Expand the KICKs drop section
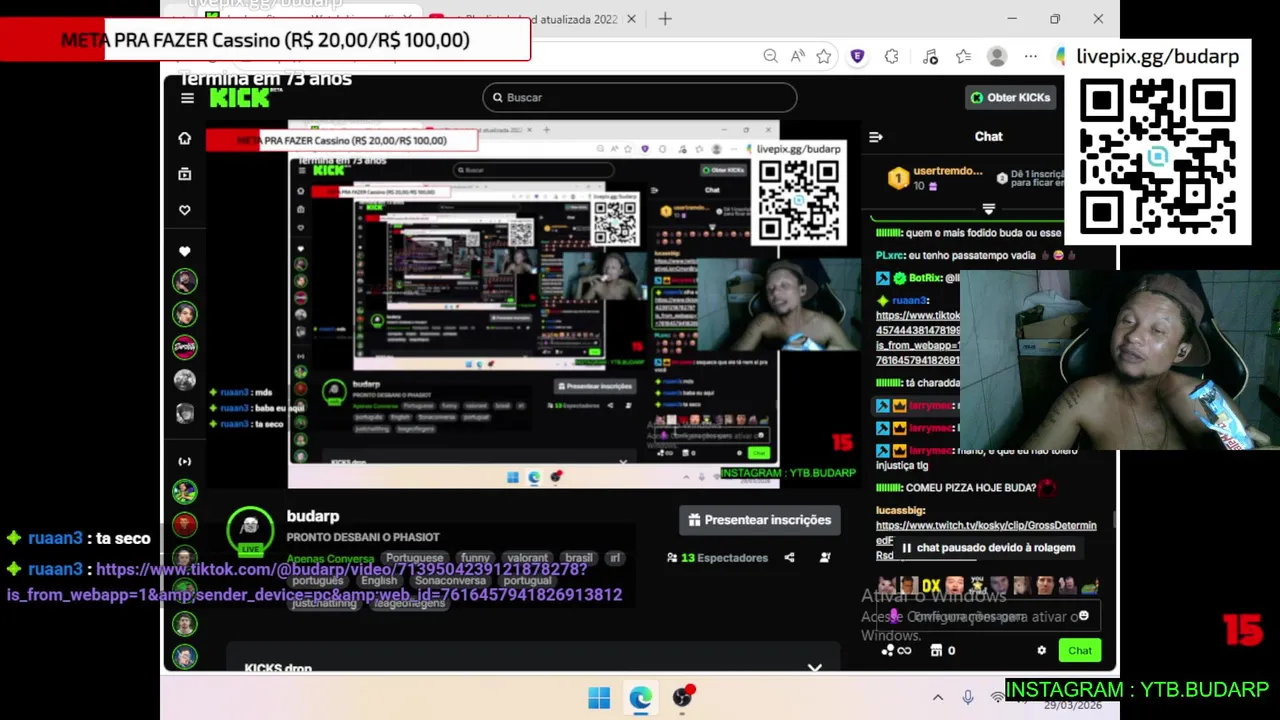 coord(815,667)
